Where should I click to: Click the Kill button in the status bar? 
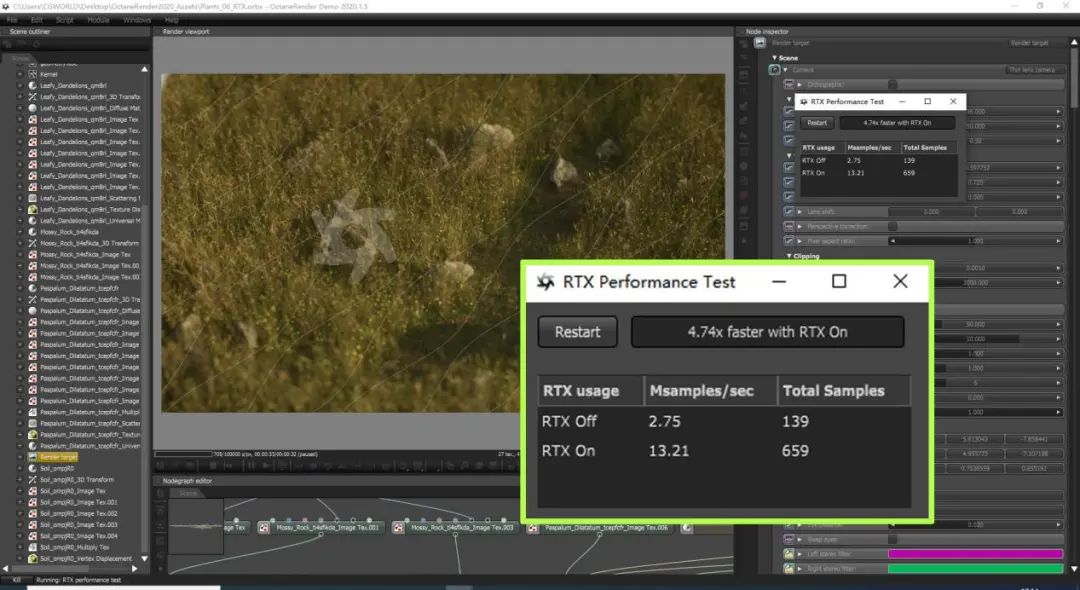click(x=16, y=580)
